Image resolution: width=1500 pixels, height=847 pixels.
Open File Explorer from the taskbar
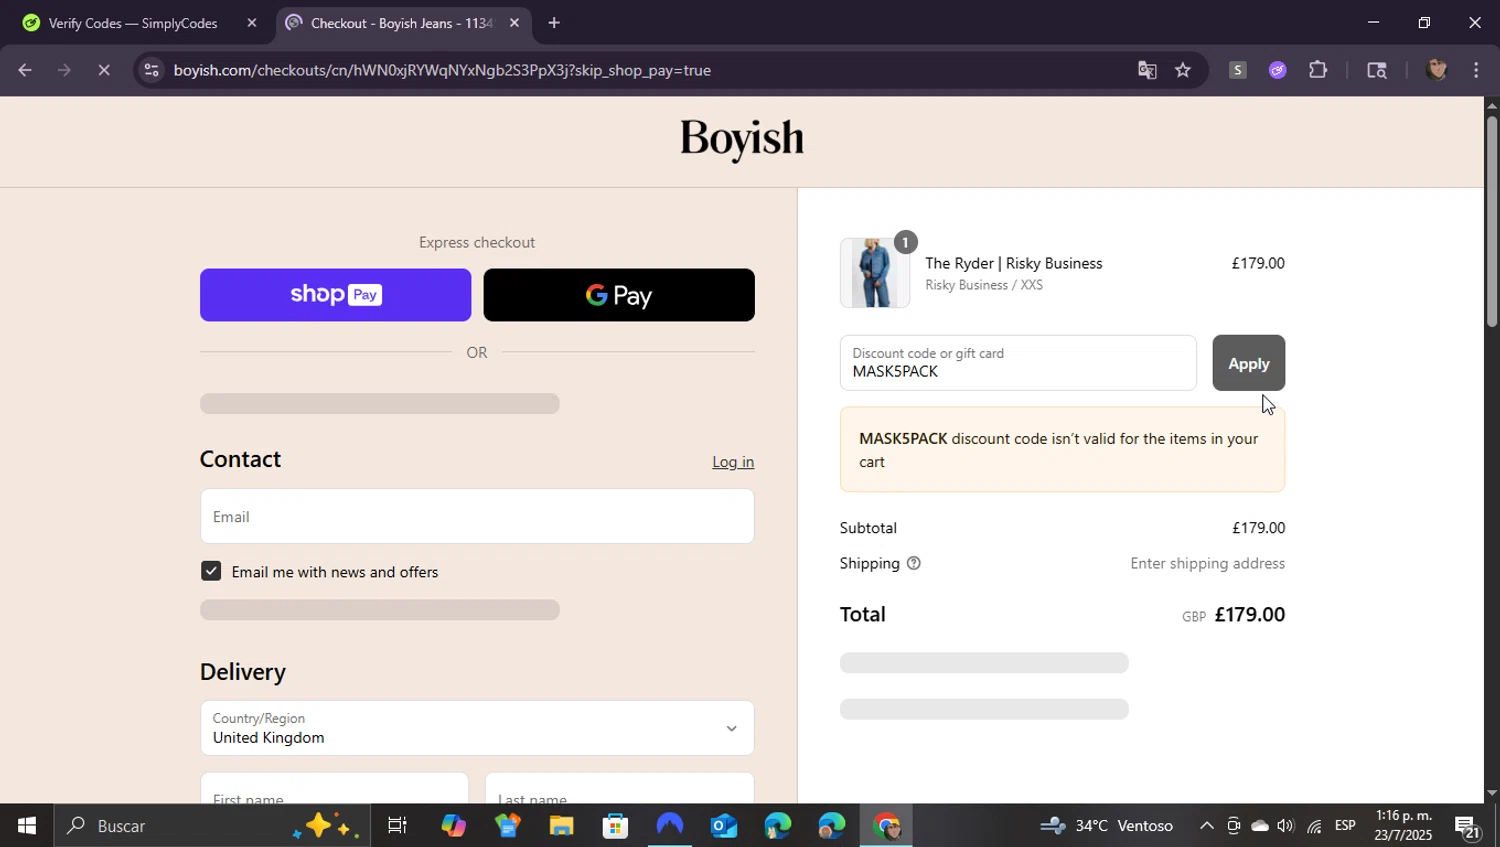561,826
